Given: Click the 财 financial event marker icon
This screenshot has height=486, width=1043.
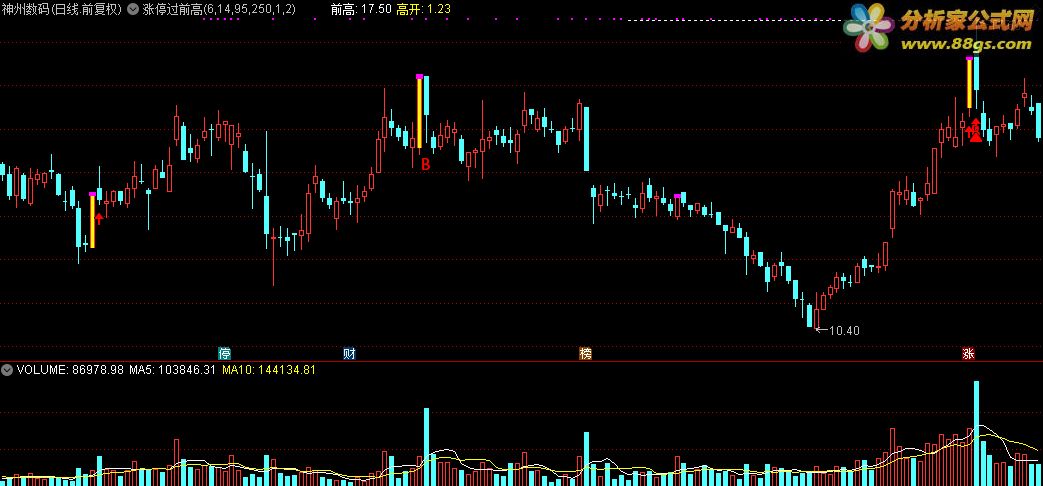Looking at the screenshot, I should click(349, 353).
